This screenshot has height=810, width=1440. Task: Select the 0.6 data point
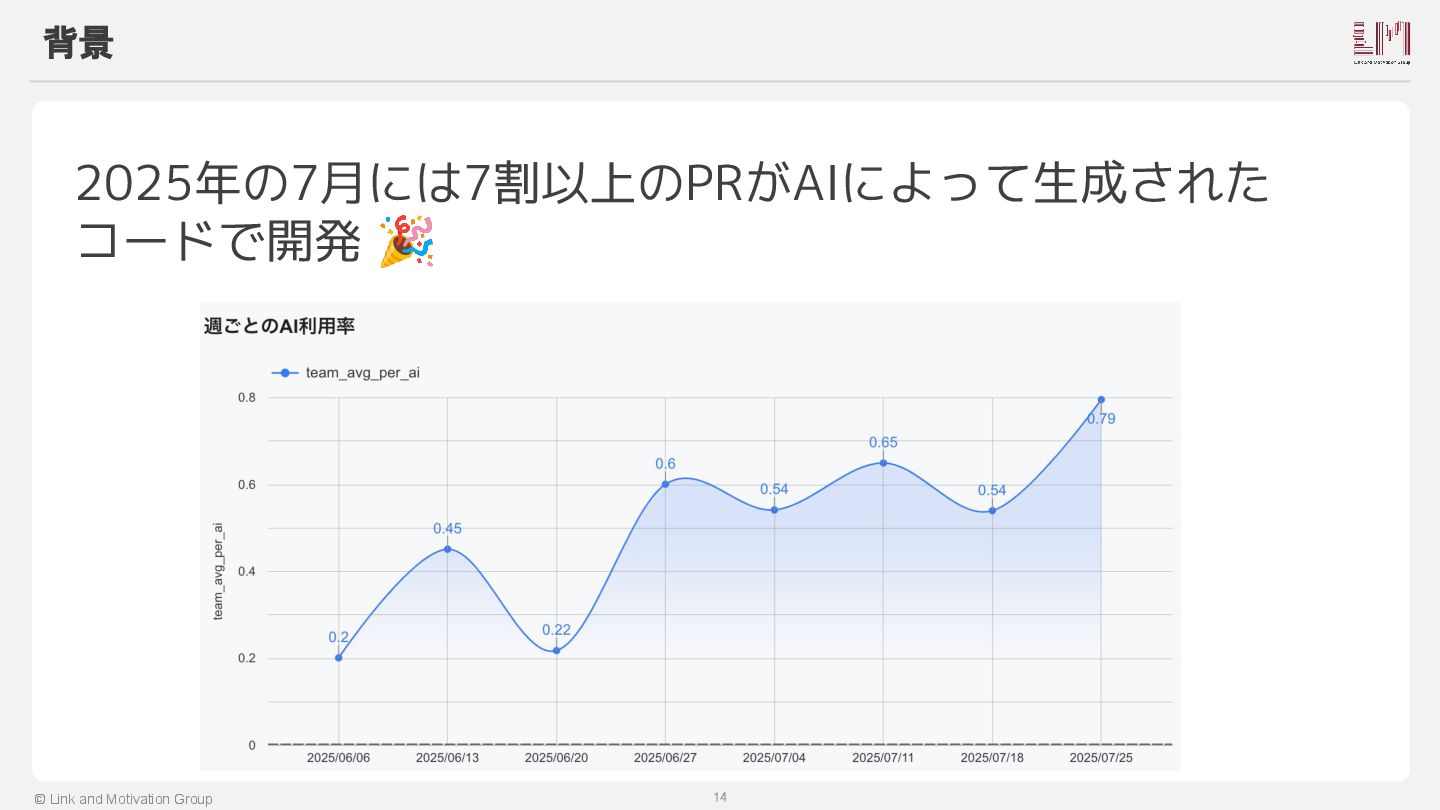click(665, 484)
